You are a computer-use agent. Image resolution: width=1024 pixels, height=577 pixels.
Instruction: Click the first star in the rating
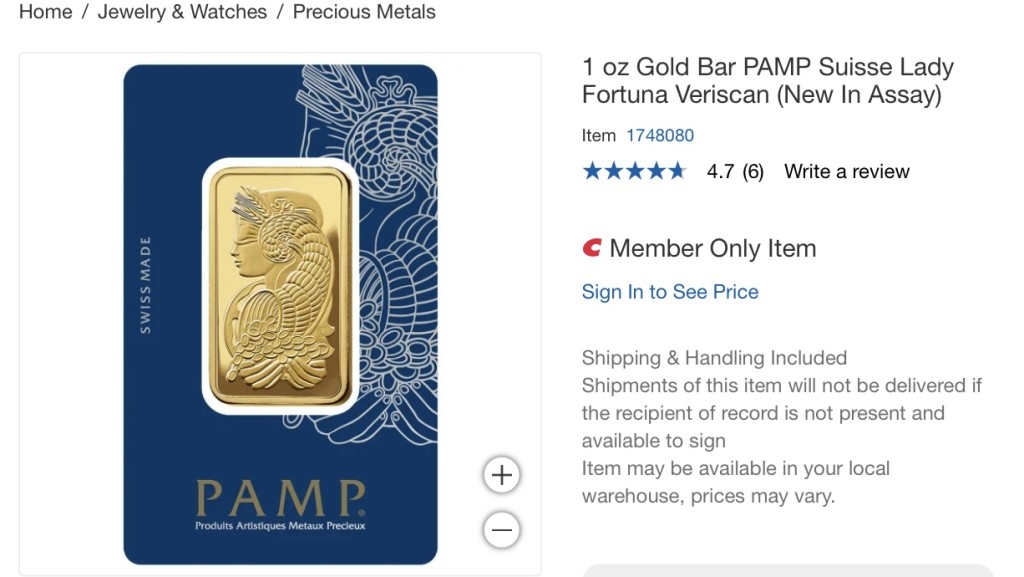pyautogui.click(x=592, y=171)
